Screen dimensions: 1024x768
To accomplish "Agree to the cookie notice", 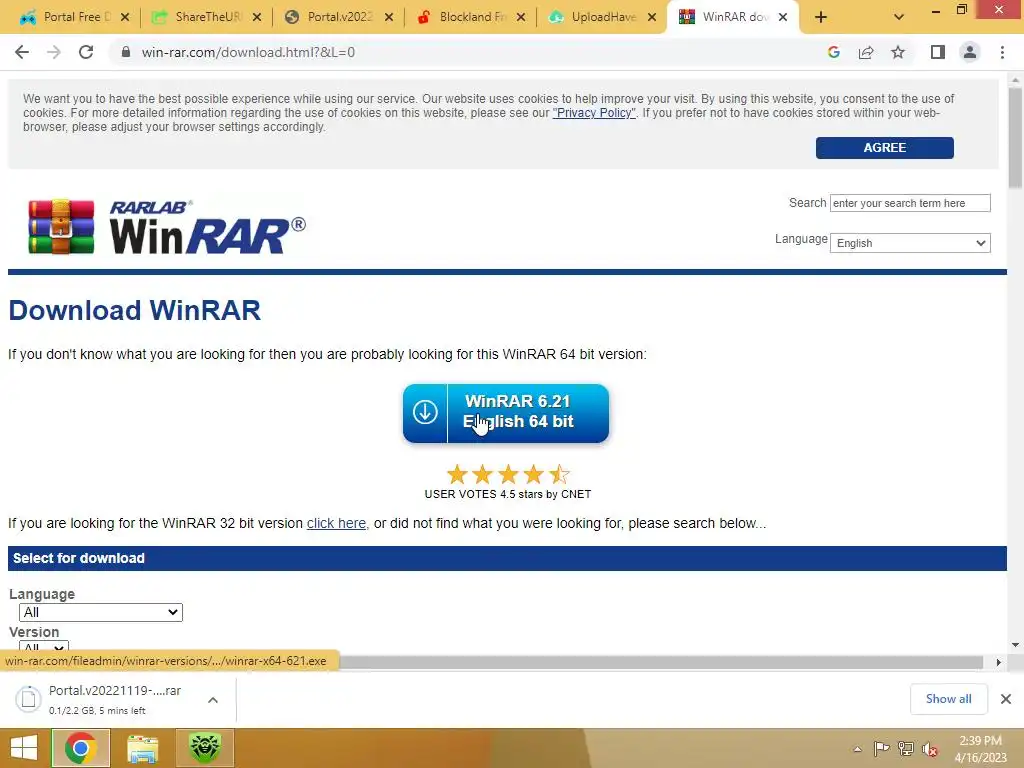I will coord(884,148).
